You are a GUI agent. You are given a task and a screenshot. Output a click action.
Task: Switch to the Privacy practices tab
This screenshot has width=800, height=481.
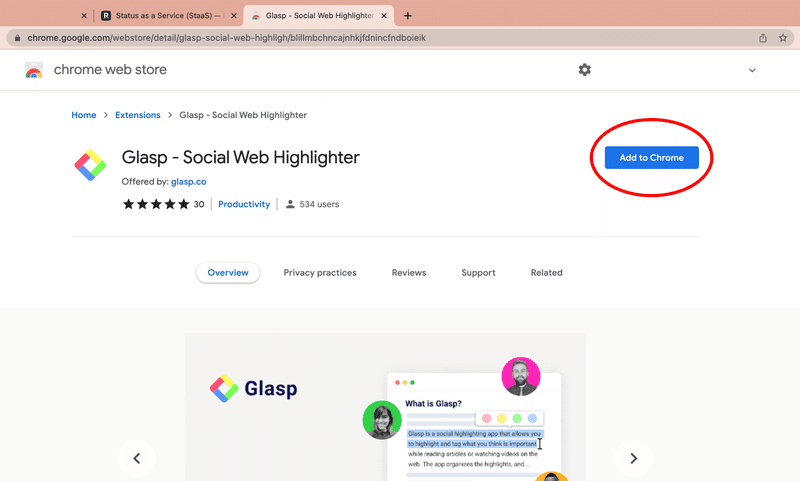click(320, 272)
